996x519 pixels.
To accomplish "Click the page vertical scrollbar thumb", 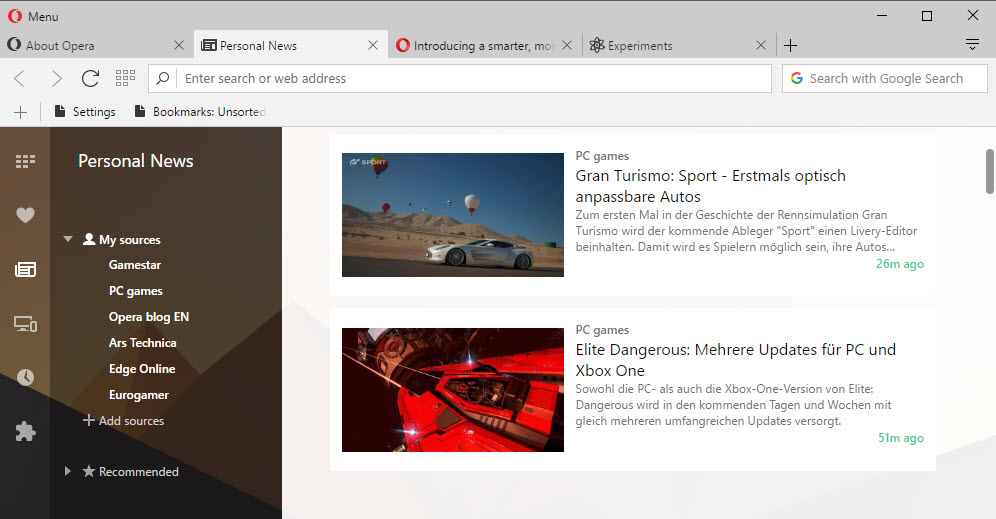I will coord(990,171).
